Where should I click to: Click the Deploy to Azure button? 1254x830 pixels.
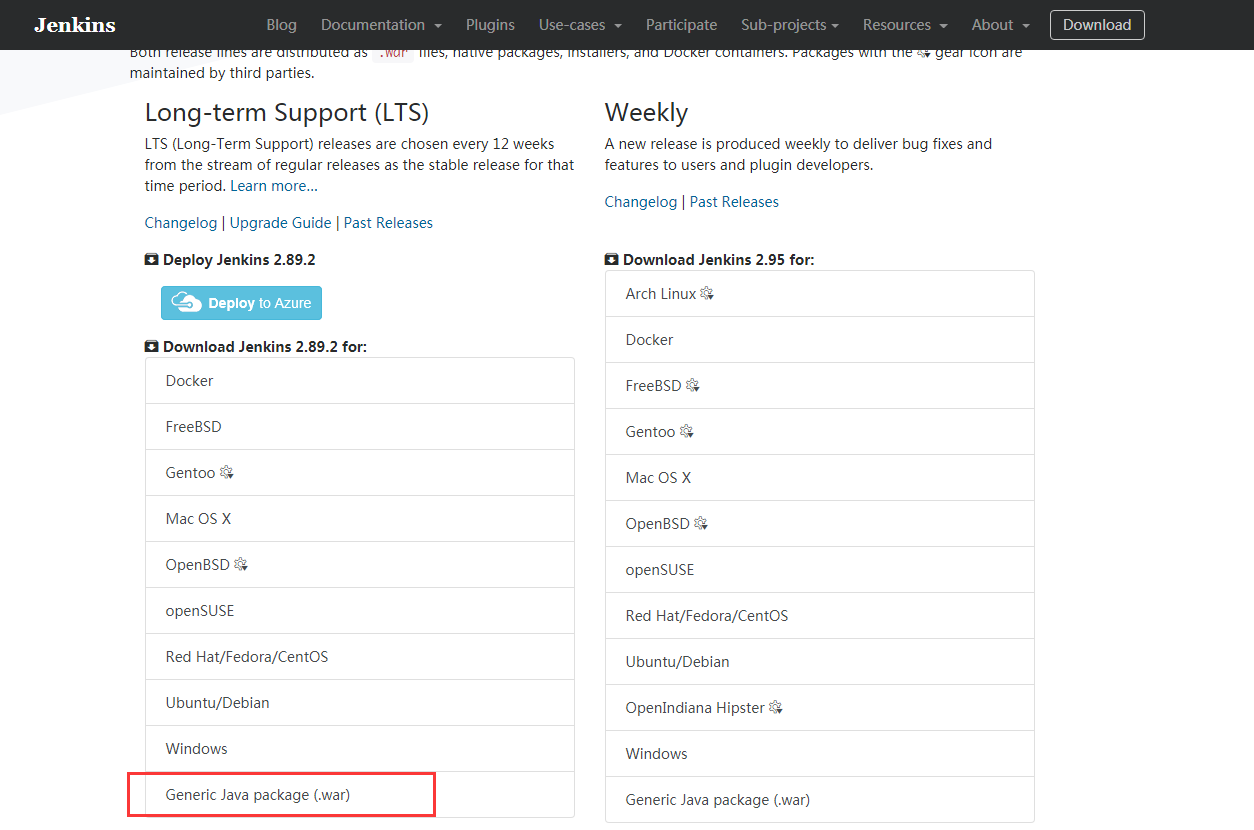point(241,303)
